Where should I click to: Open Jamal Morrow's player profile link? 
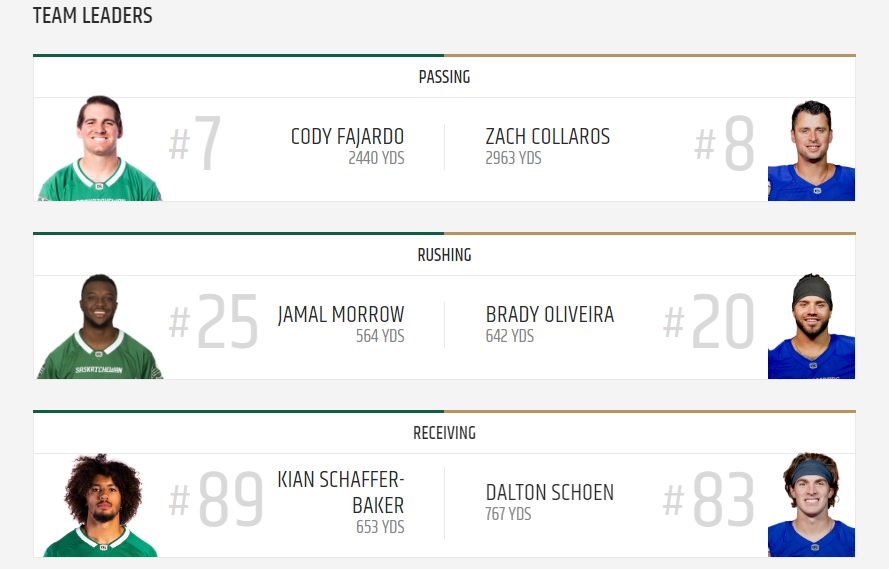[341, 315]
